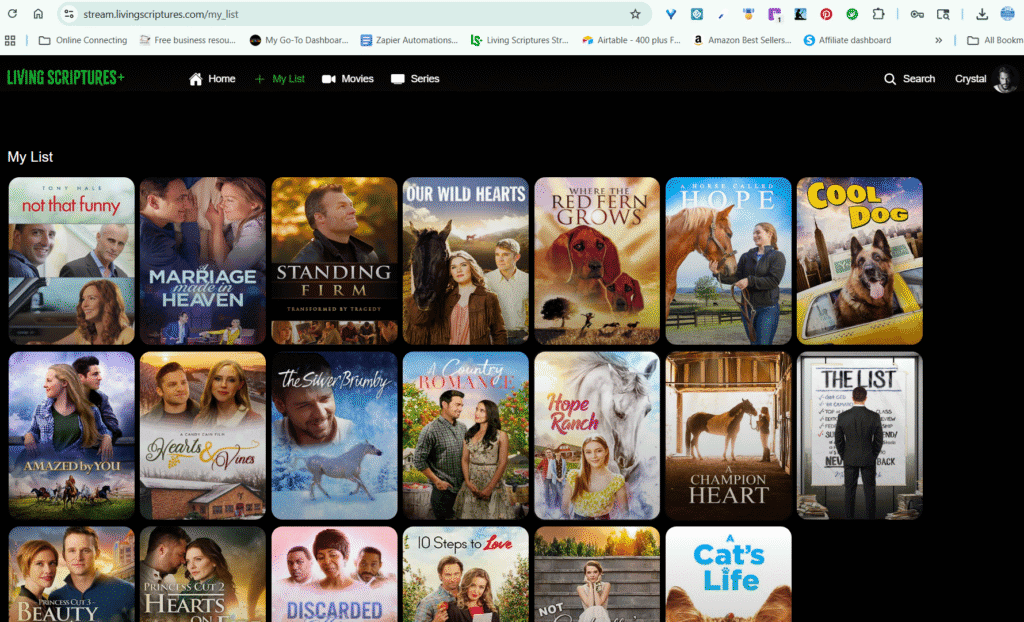This screenshot has height=622, width=1024.
Task: Open the Pinterest extension icon
Action: tap(826, 14)
